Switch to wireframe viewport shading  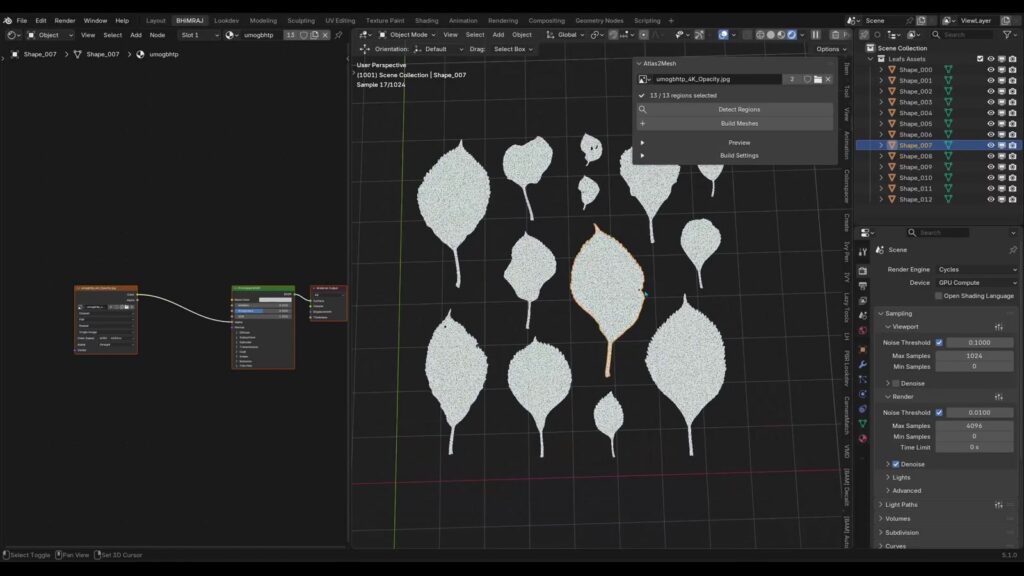coord(760,35)
